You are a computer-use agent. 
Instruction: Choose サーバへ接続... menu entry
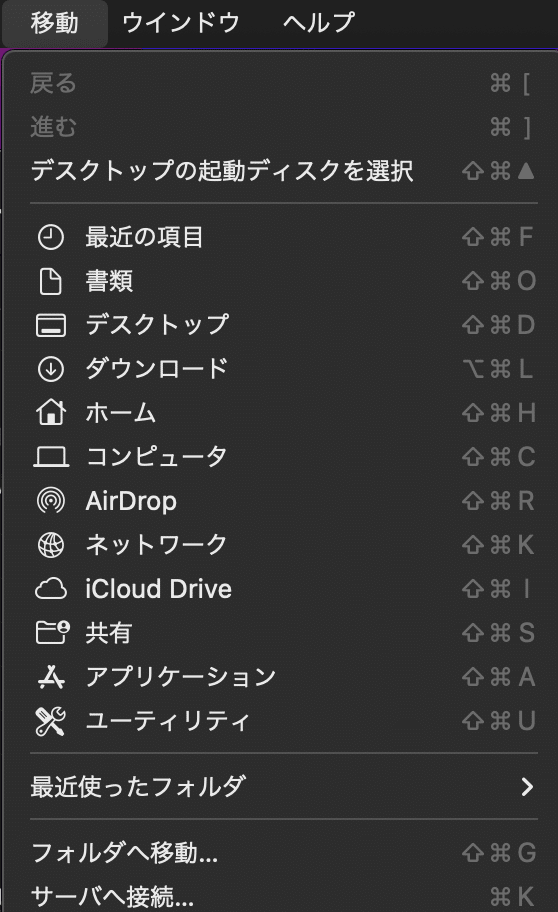[x=284, y=896]
